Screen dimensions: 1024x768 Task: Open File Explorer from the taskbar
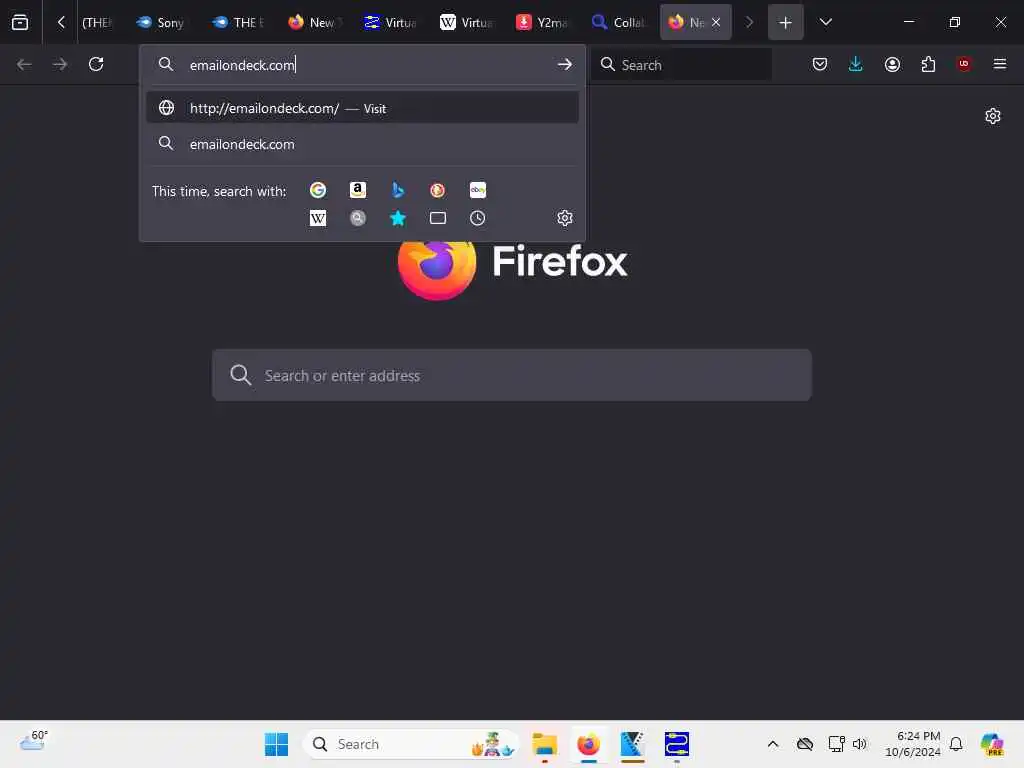click(x=544, y=744)
